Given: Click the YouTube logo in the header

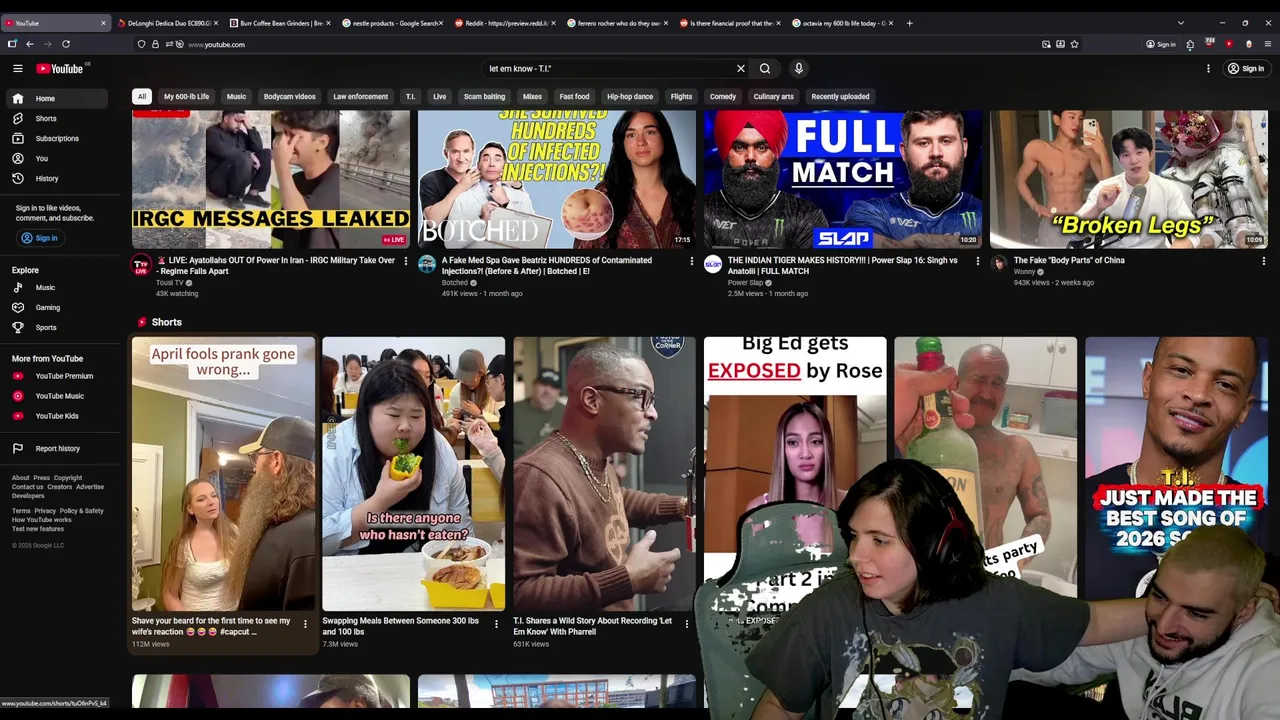Looking at the screenshot, I should coord(60,68).
